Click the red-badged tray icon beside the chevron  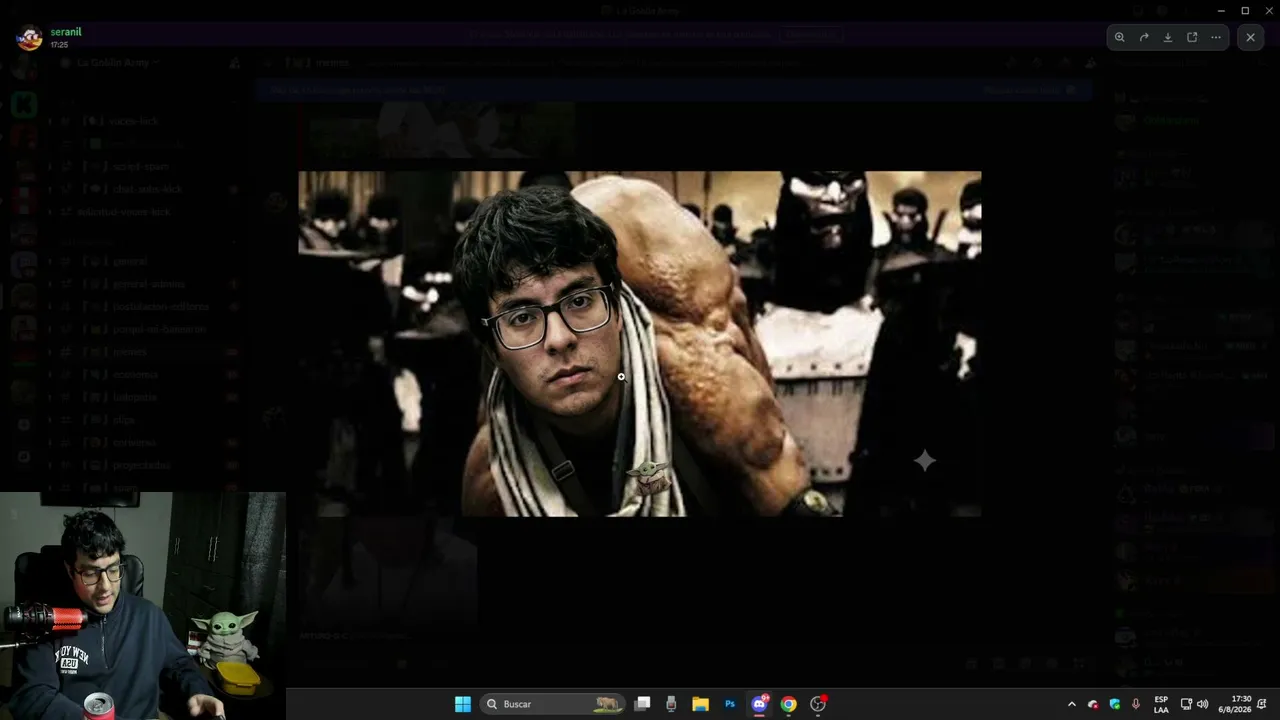(1093, 704)
